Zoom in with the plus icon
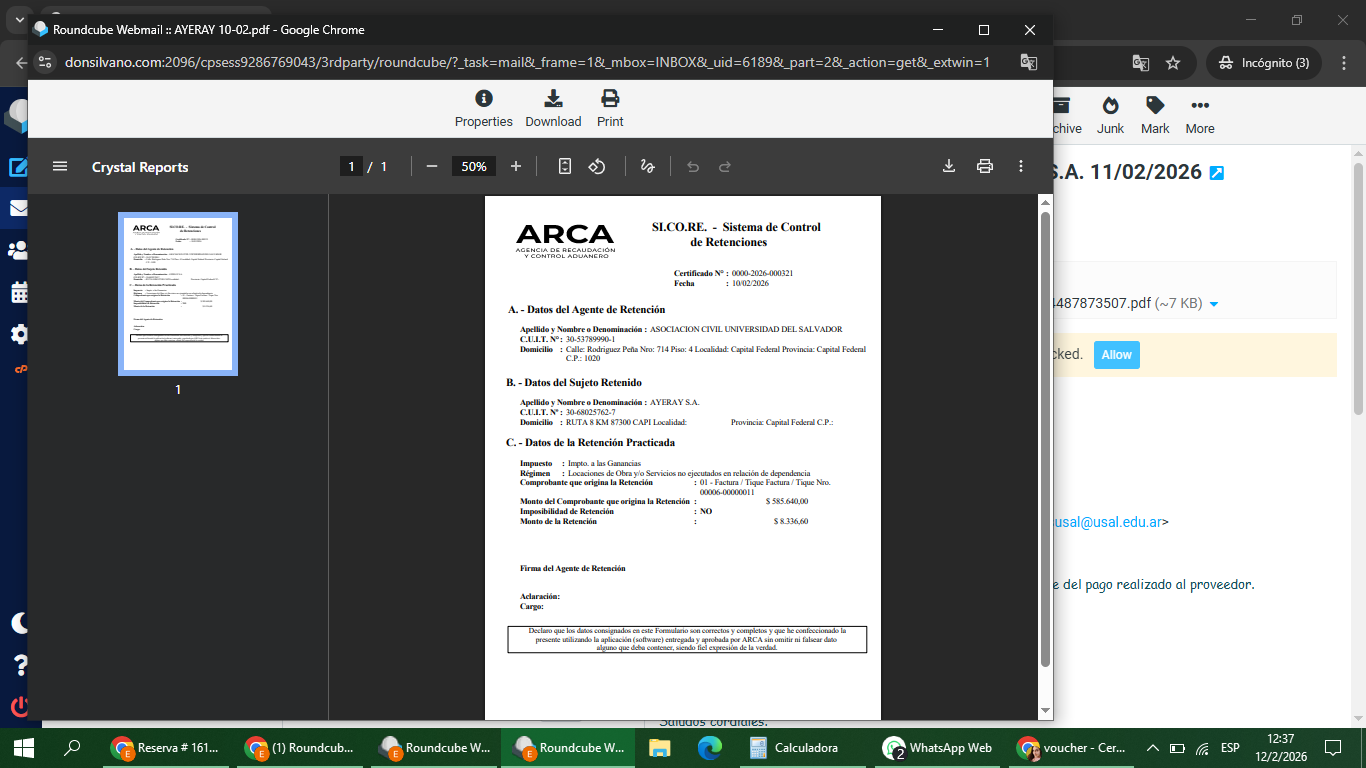 [516, 166]
